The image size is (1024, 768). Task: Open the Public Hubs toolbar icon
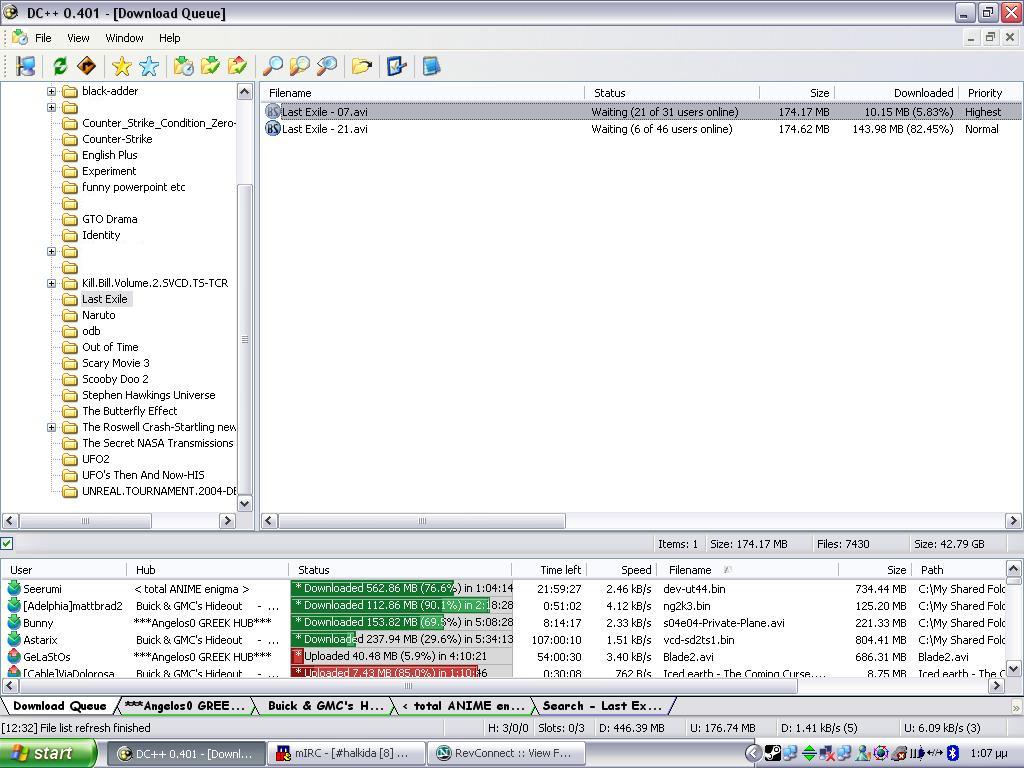tap(26, 66)
